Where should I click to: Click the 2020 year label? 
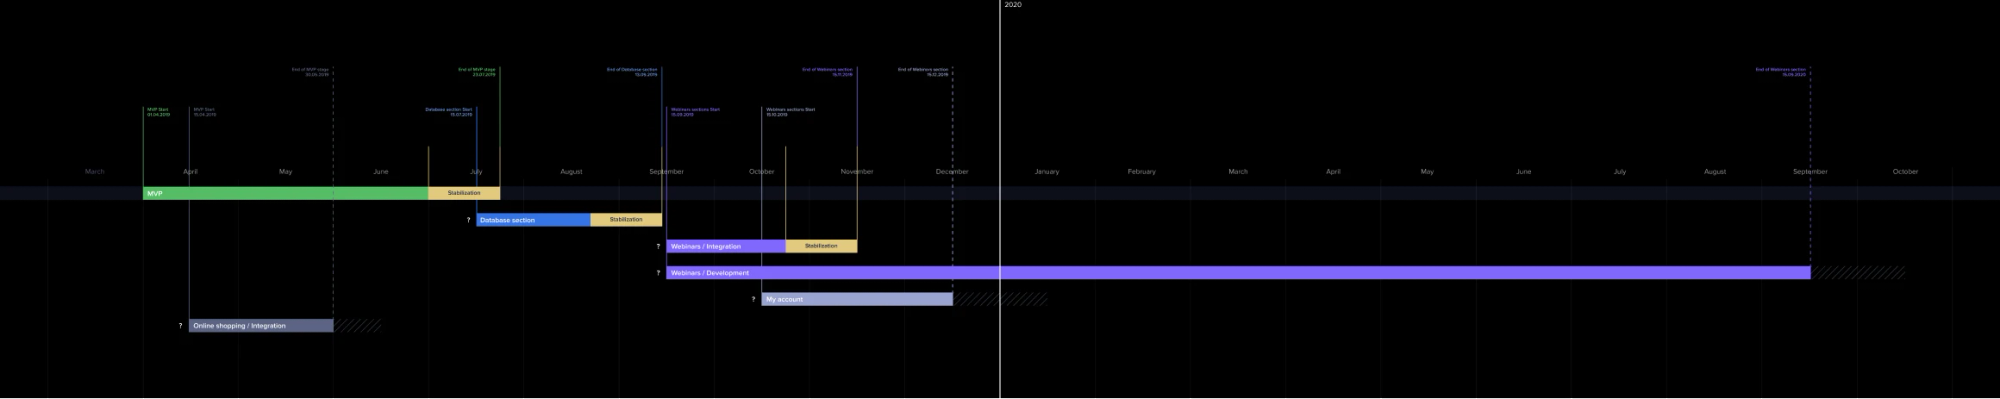1013,5
